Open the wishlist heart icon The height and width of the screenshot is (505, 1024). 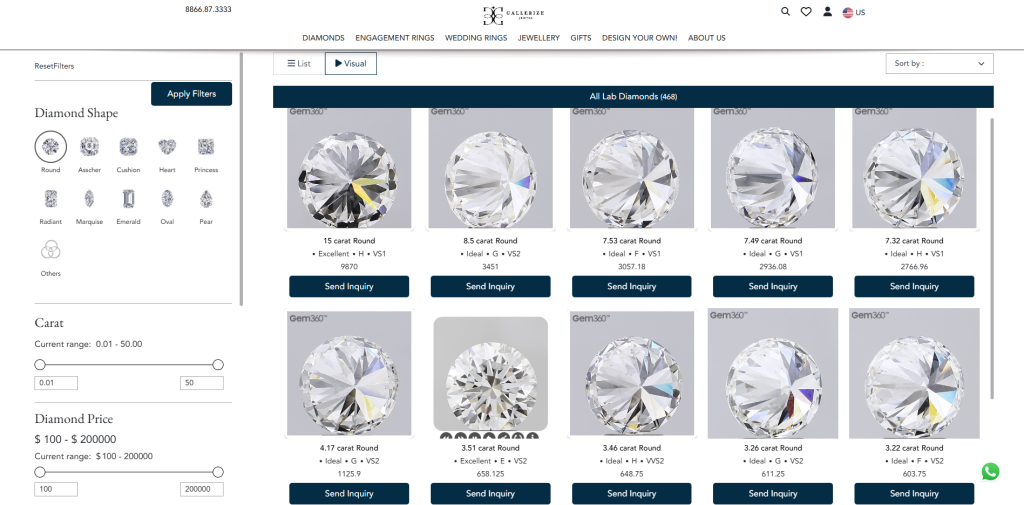click(806, 11)
